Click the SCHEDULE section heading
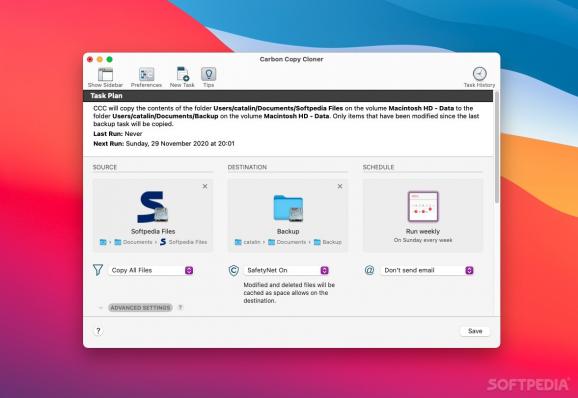 coord(379,167)
